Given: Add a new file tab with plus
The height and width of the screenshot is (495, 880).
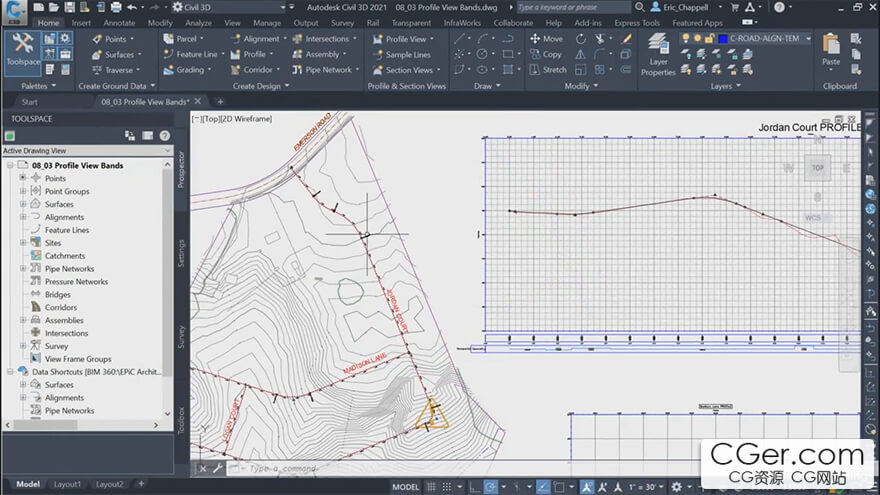Looking at the screenshot, I should click(x=220, y=102).
